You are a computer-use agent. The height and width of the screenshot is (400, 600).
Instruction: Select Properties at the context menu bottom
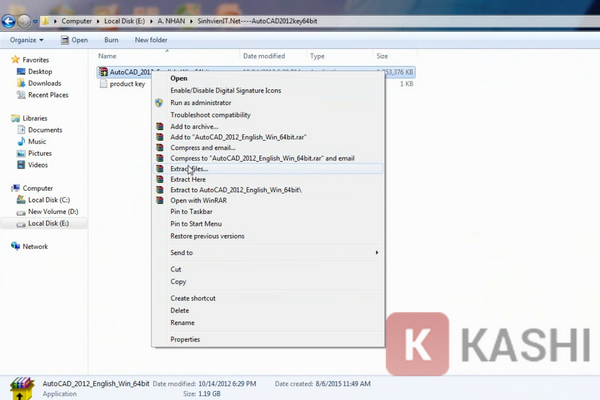(185, 339)
